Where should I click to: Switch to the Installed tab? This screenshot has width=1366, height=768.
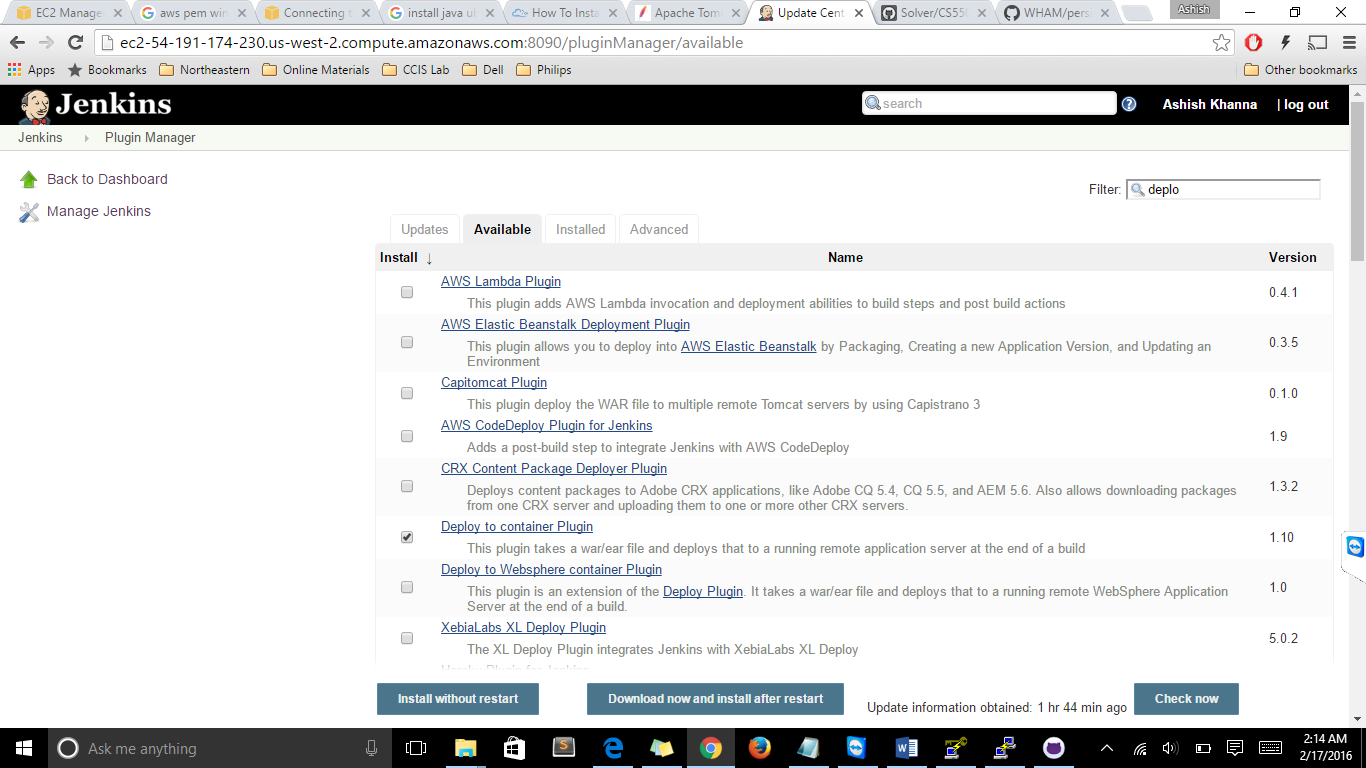click(580, 229)
